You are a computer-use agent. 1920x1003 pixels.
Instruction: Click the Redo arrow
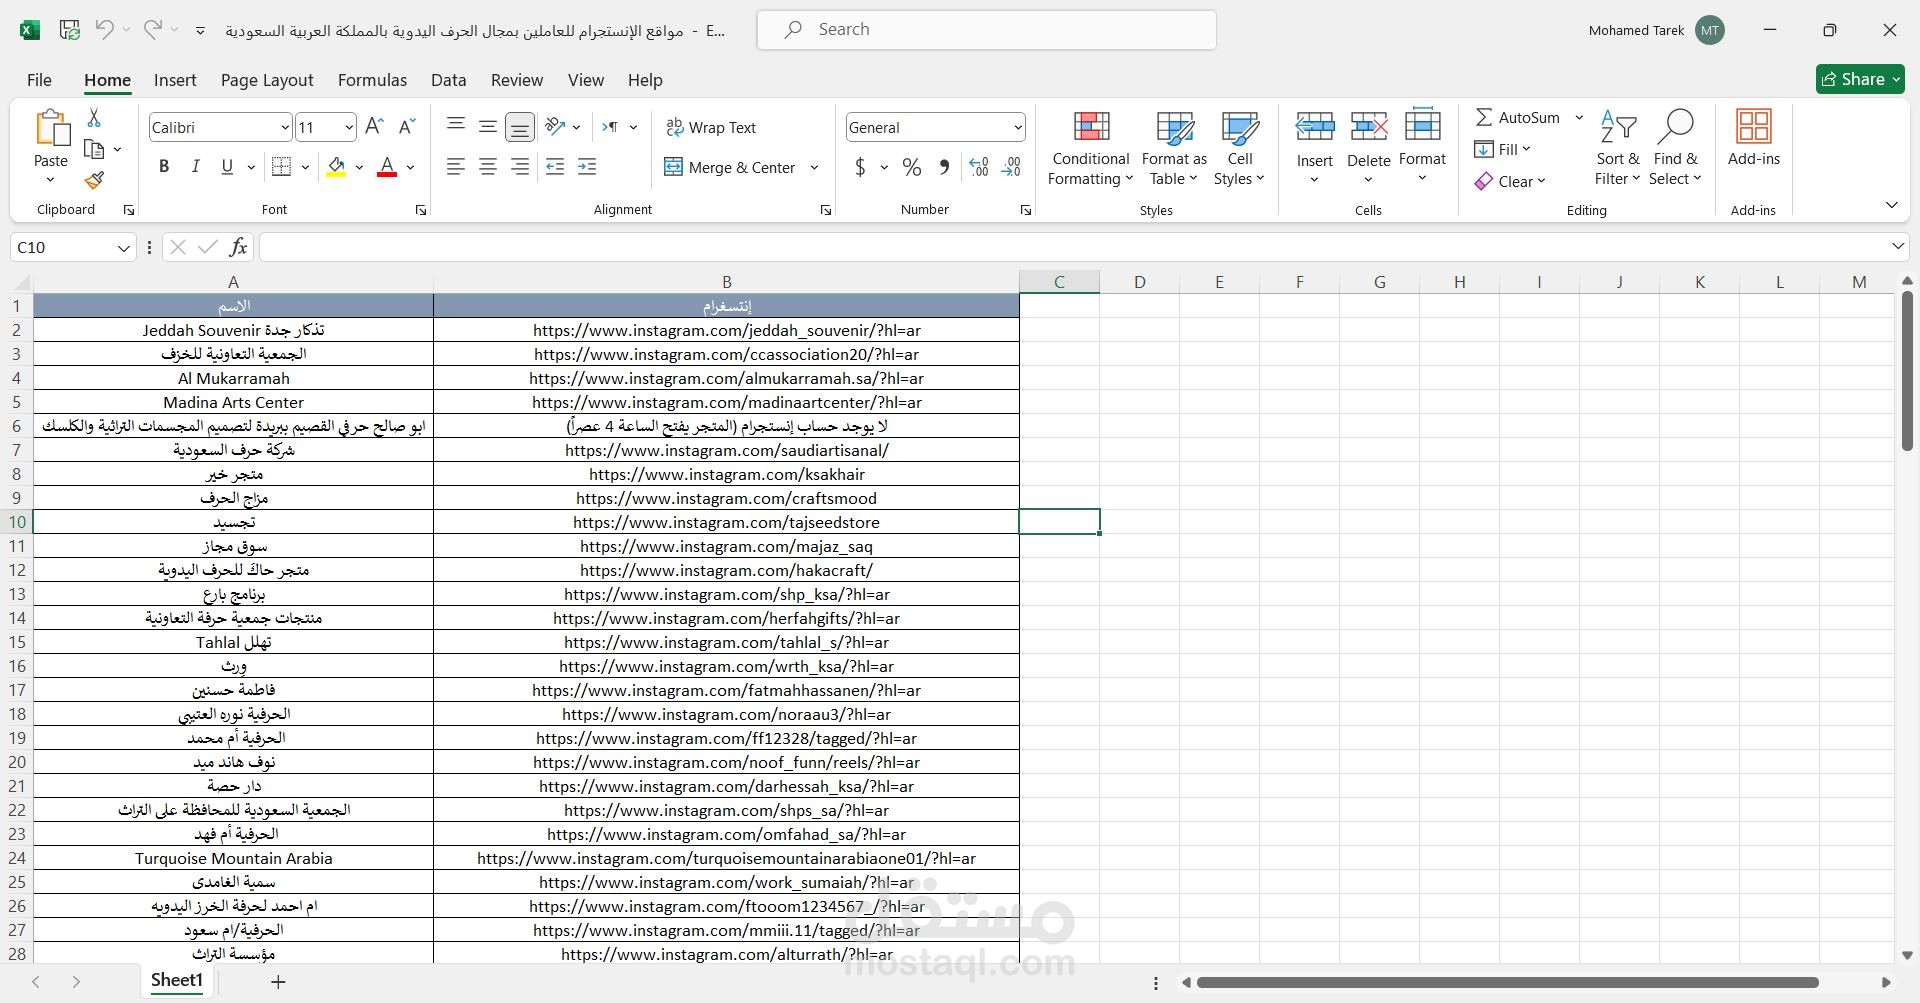[x=152, y=30]
